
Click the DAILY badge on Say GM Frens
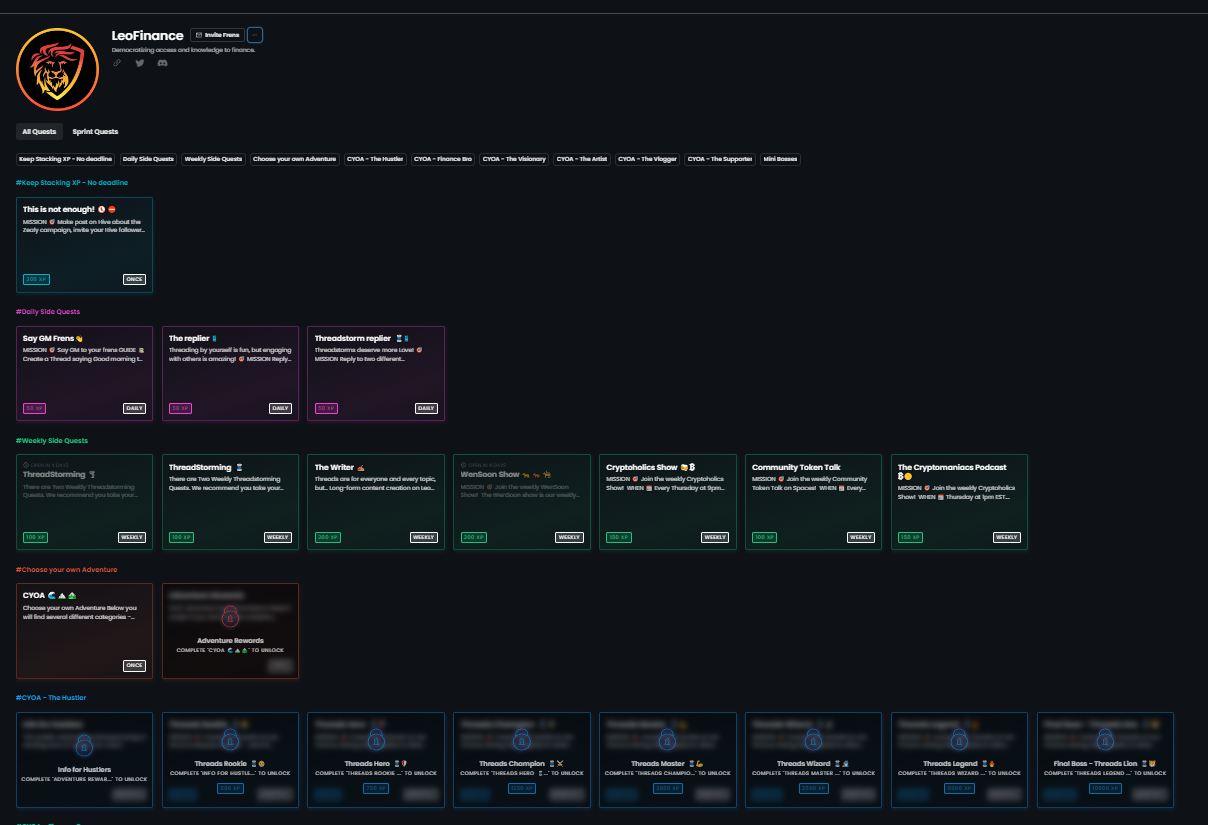[134, 408]
